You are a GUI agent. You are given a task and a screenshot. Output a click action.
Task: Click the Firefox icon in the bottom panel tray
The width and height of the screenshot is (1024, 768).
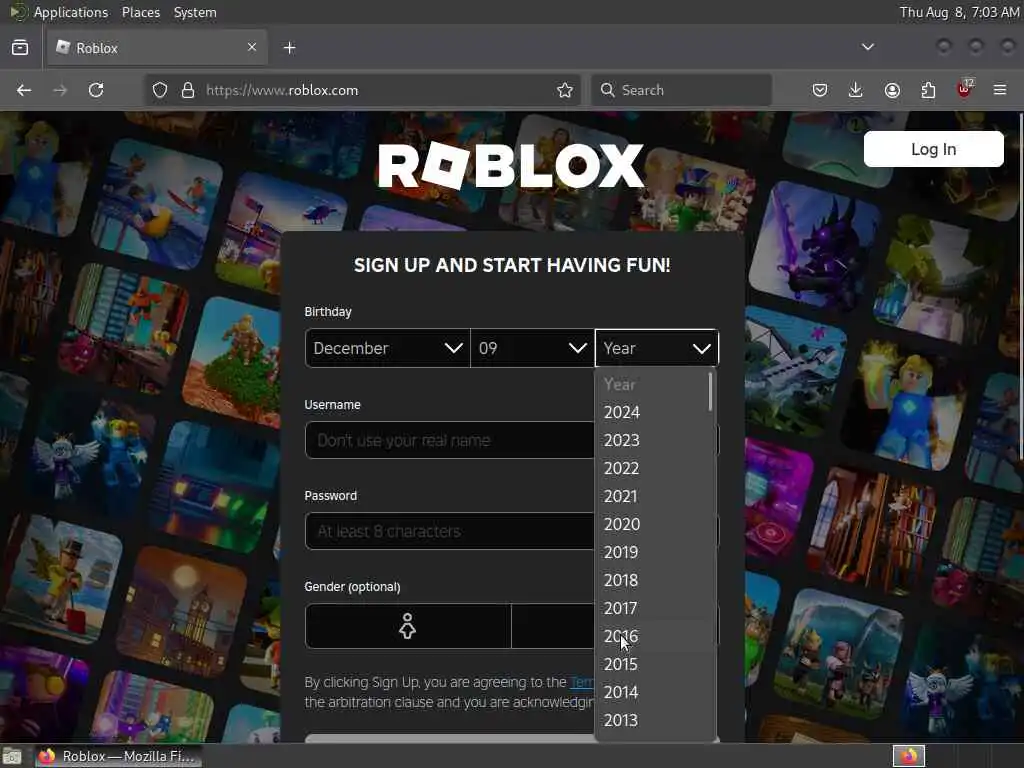click(909, 756)
